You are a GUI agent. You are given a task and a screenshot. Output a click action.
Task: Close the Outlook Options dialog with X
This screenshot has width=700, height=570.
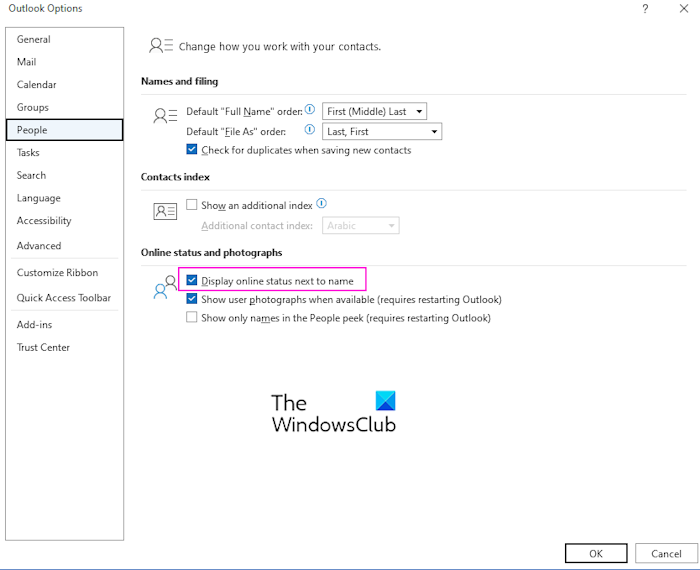click(x=683, y=9)
